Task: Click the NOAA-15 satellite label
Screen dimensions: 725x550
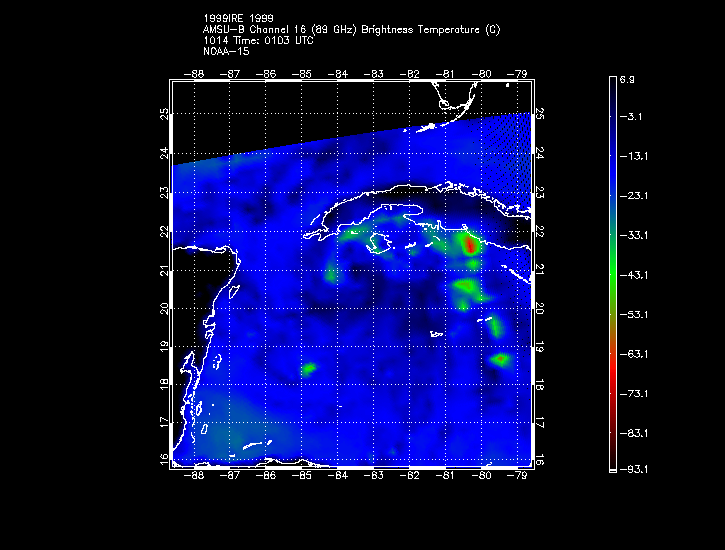Action: [226, 51]
